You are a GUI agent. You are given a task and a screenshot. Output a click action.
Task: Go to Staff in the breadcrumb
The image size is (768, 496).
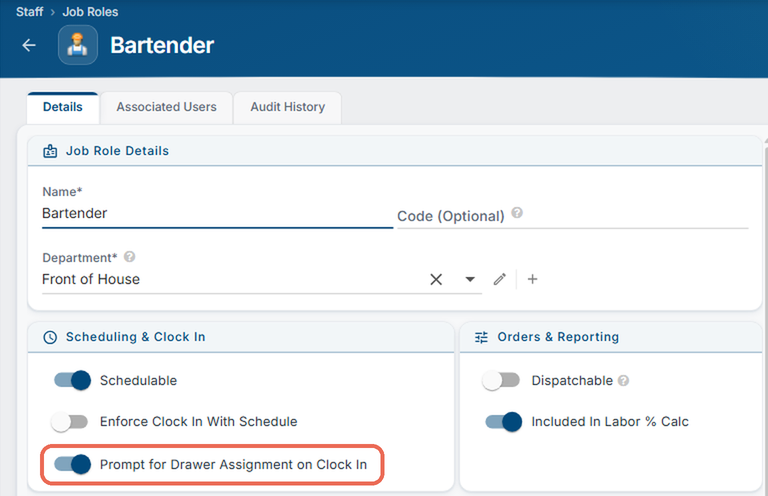pyautogui.click(x=29, y=12)
